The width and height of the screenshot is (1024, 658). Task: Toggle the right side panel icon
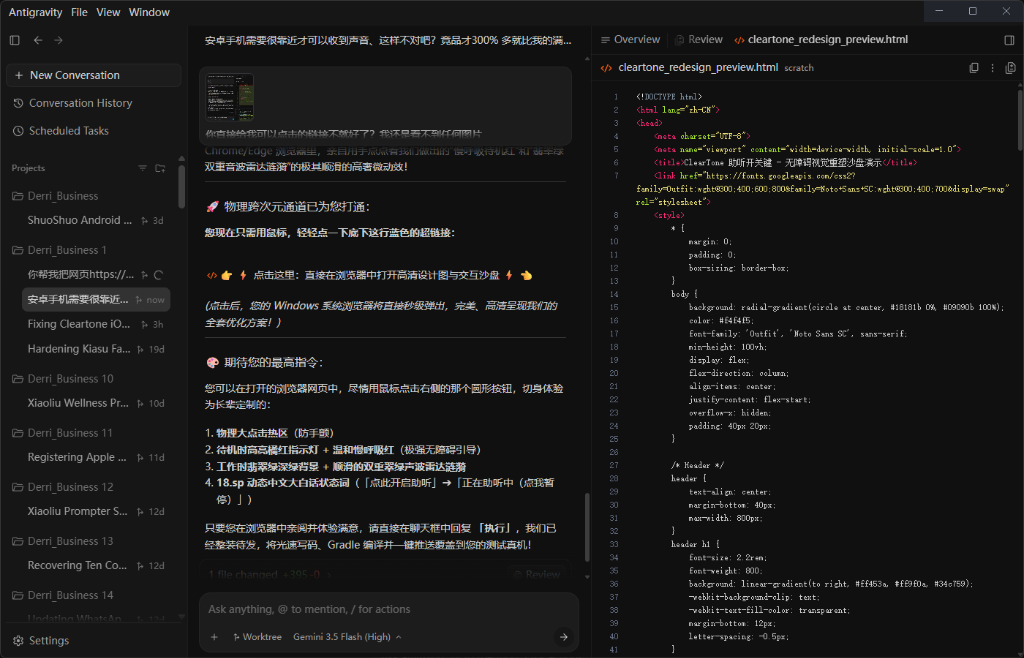click(1009, 40)
